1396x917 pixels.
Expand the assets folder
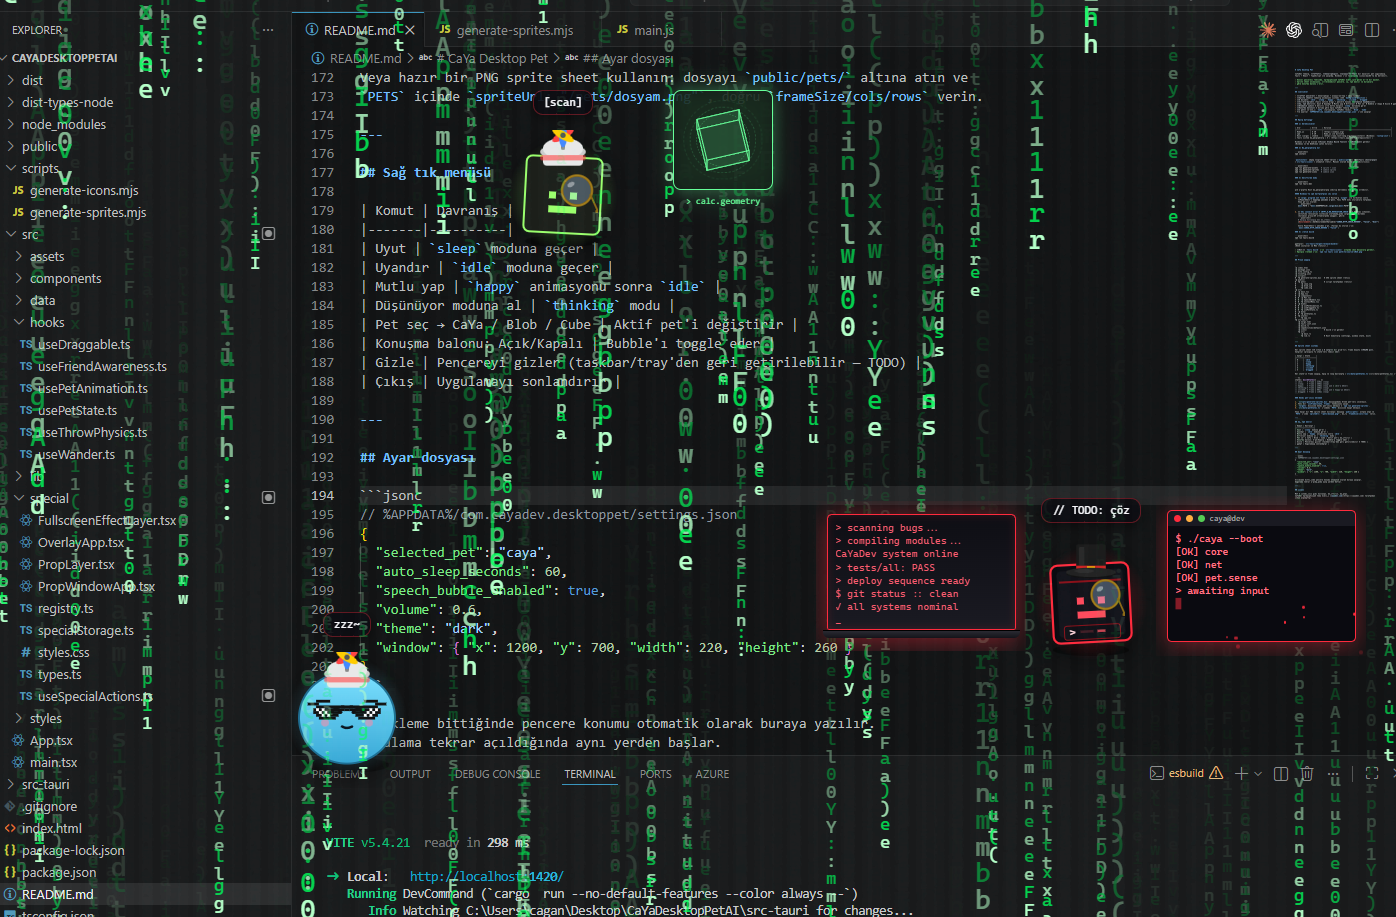tap(46, 256)
